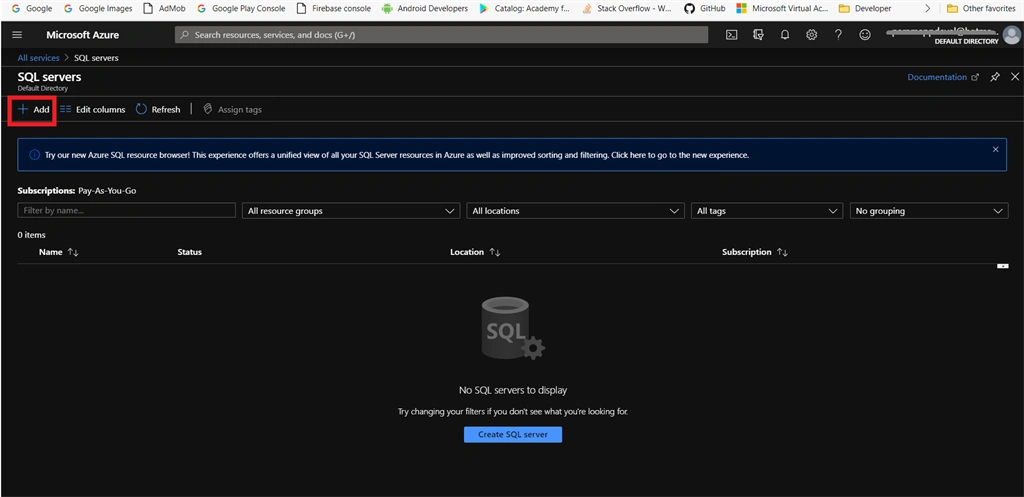
Task: Click the Subscriptions: Pay-As-You-Go text
Action: click(x=77, y=191)
